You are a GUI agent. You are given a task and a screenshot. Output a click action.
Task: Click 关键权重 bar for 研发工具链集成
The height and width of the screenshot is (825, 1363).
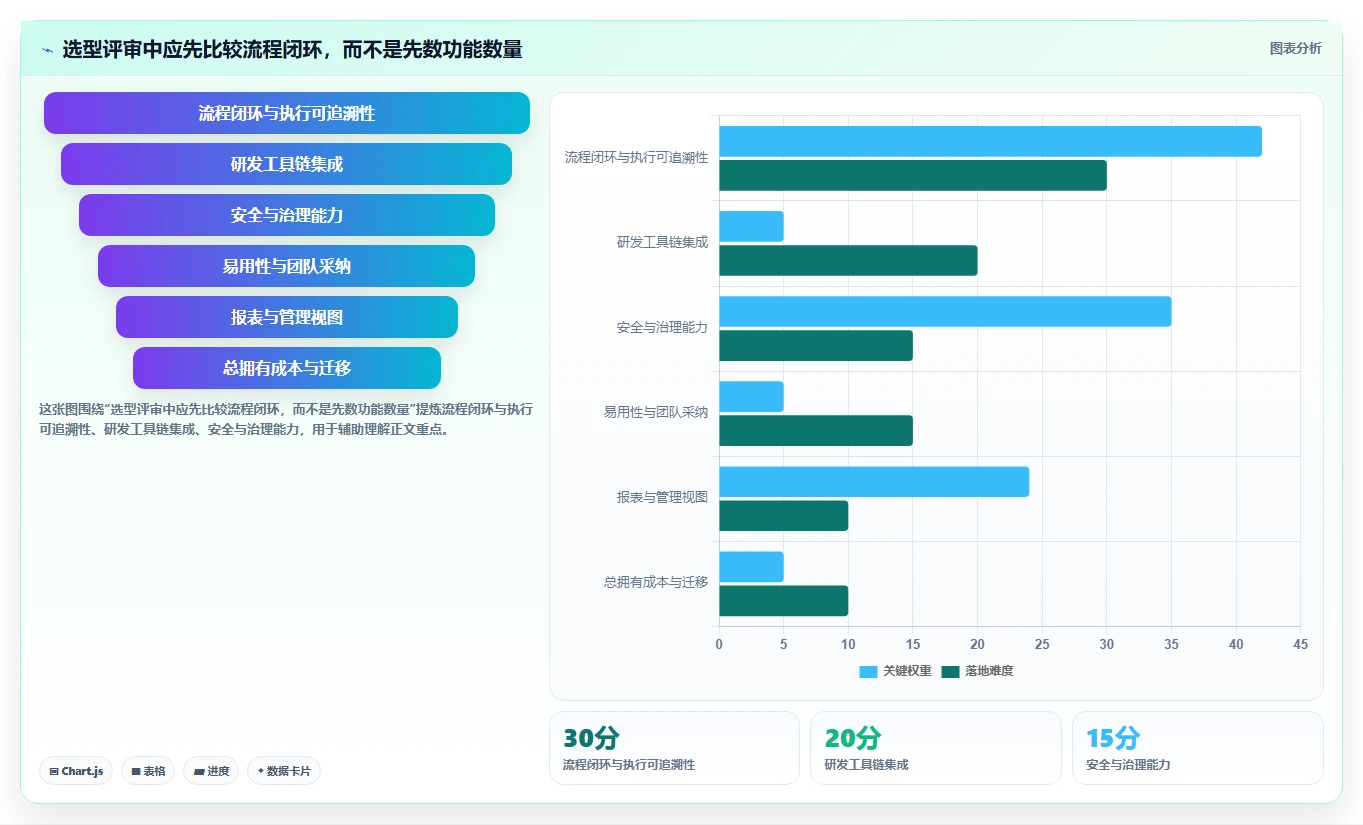tap(751, 226)
